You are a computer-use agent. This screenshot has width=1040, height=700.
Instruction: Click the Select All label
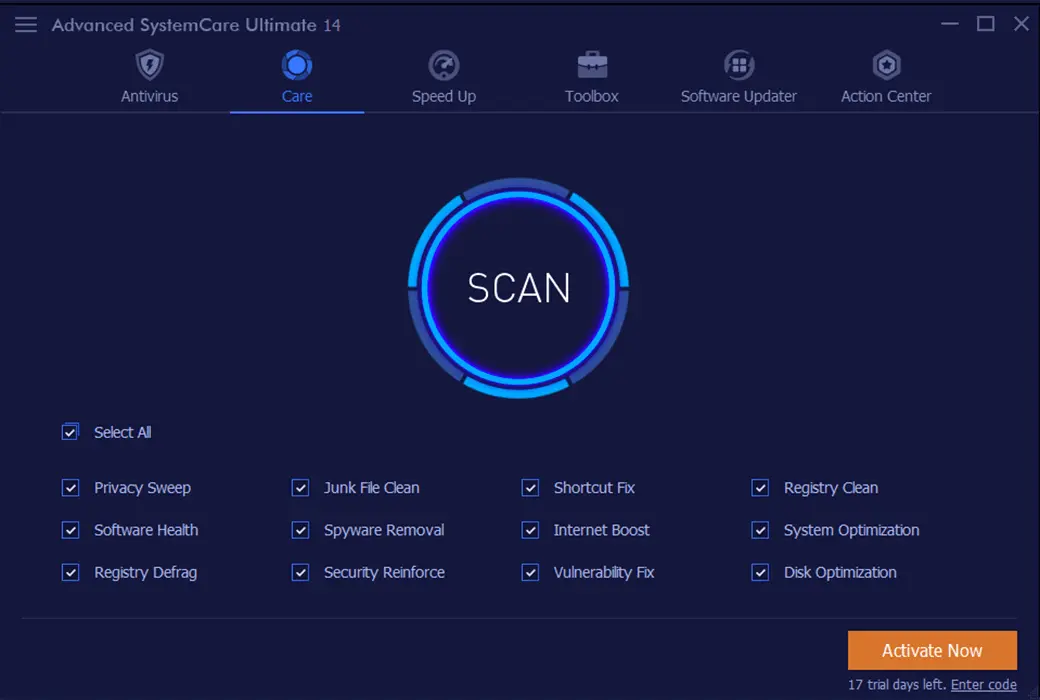123,433
